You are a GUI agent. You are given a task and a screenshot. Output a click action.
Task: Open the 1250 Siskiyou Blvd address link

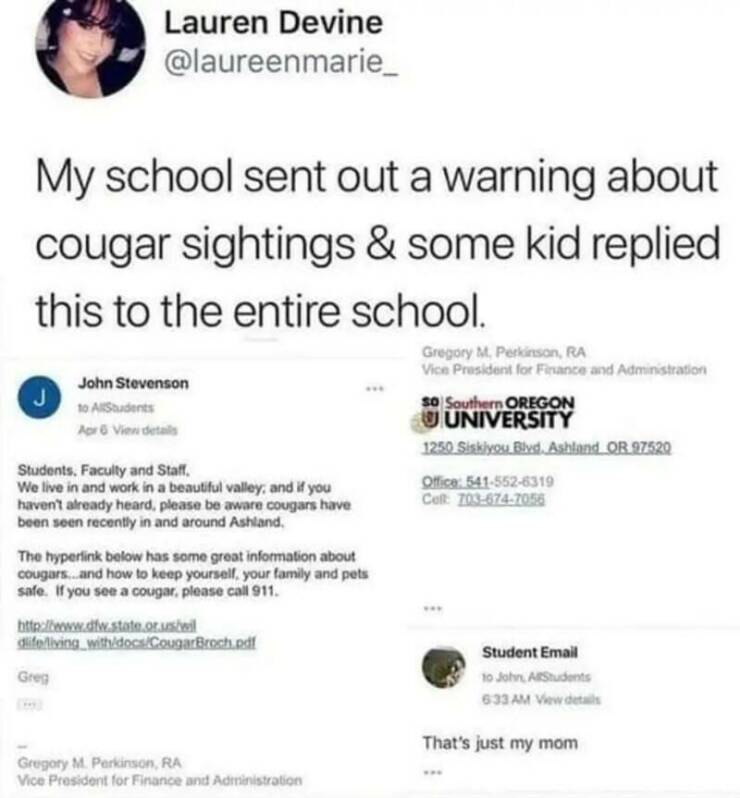547,447
